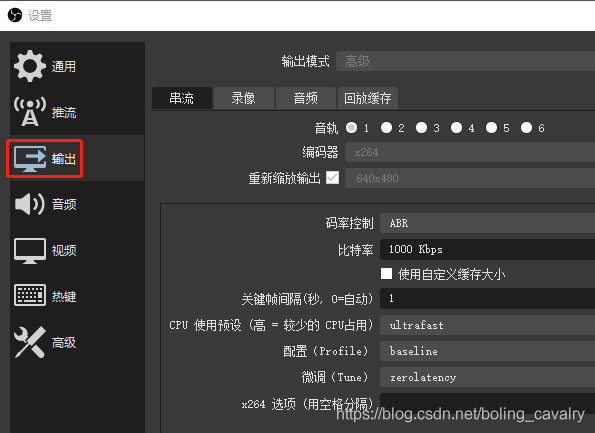Select audio track 5 radio button
Viewport: 595px width, 433px height.
pyautogui.click(x=491, y=128)
